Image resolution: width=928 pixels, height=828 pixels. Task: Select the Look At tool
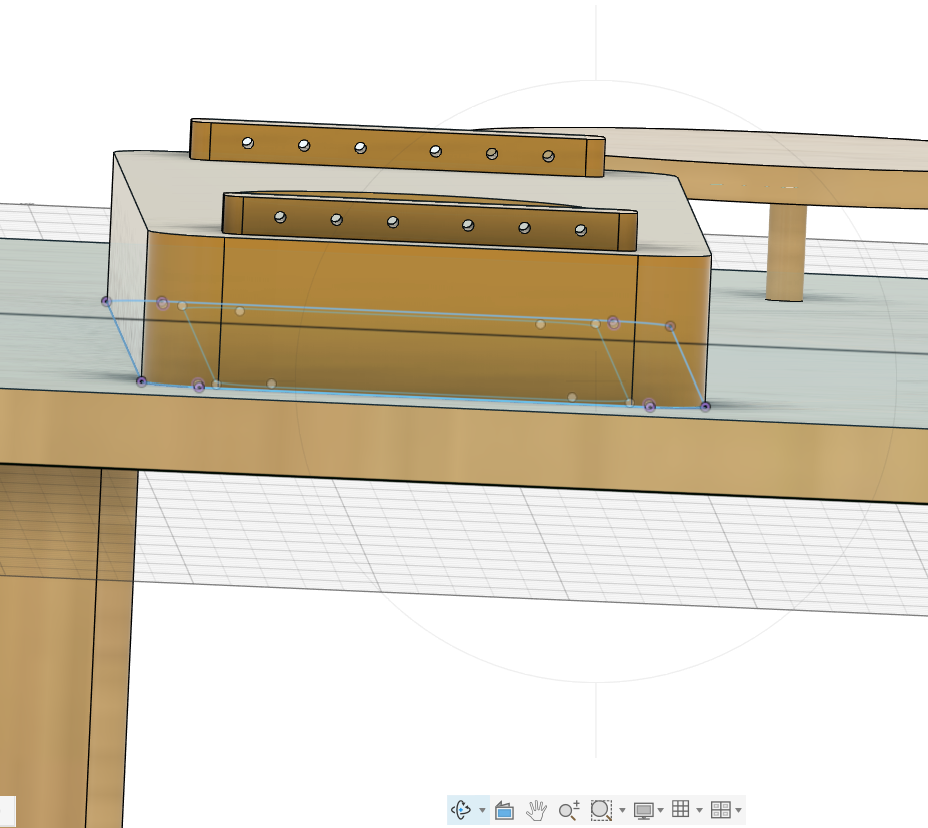coord(504,810)
